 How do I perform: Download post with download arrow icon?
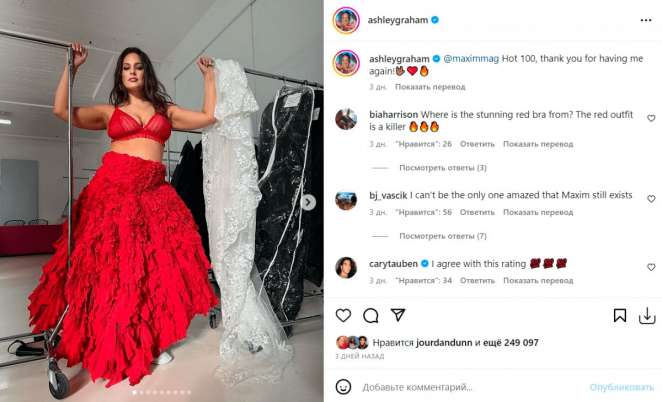[647, 315]
